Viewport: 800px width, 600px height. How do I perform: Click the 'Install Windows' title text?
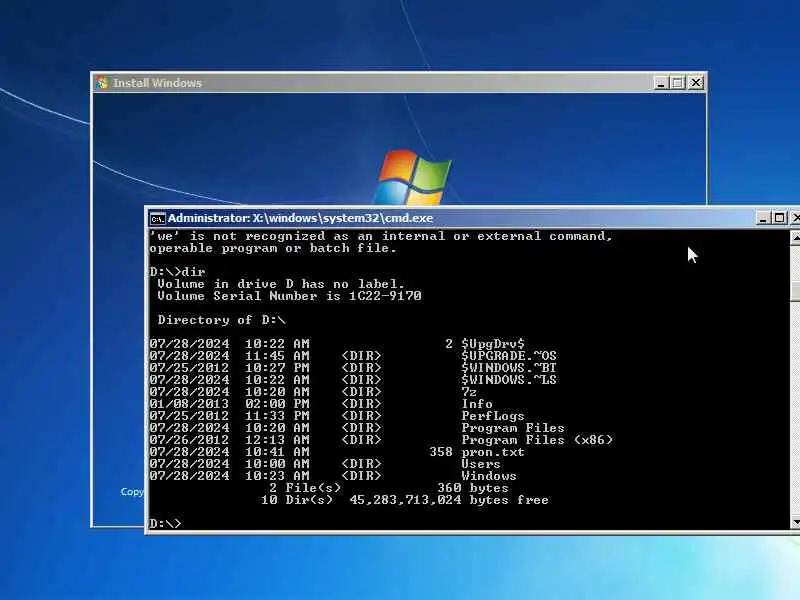click(157, 83)
